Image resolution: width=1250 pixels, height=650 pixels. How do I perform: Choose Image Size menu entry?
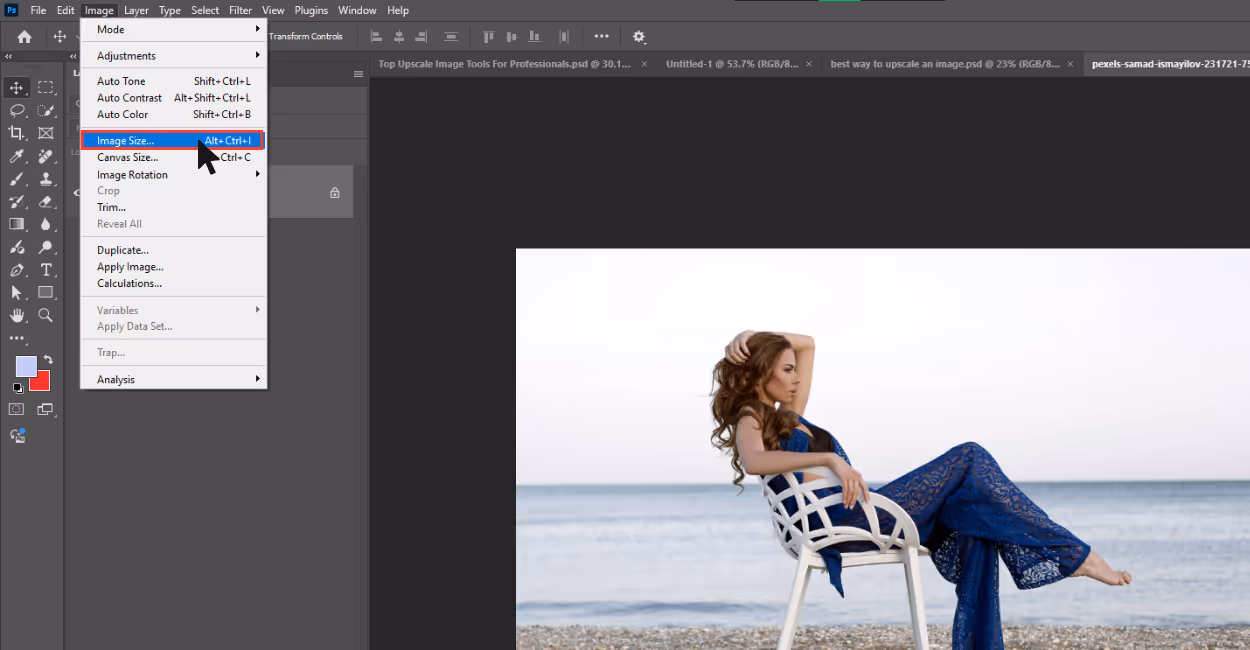[173, 141]
